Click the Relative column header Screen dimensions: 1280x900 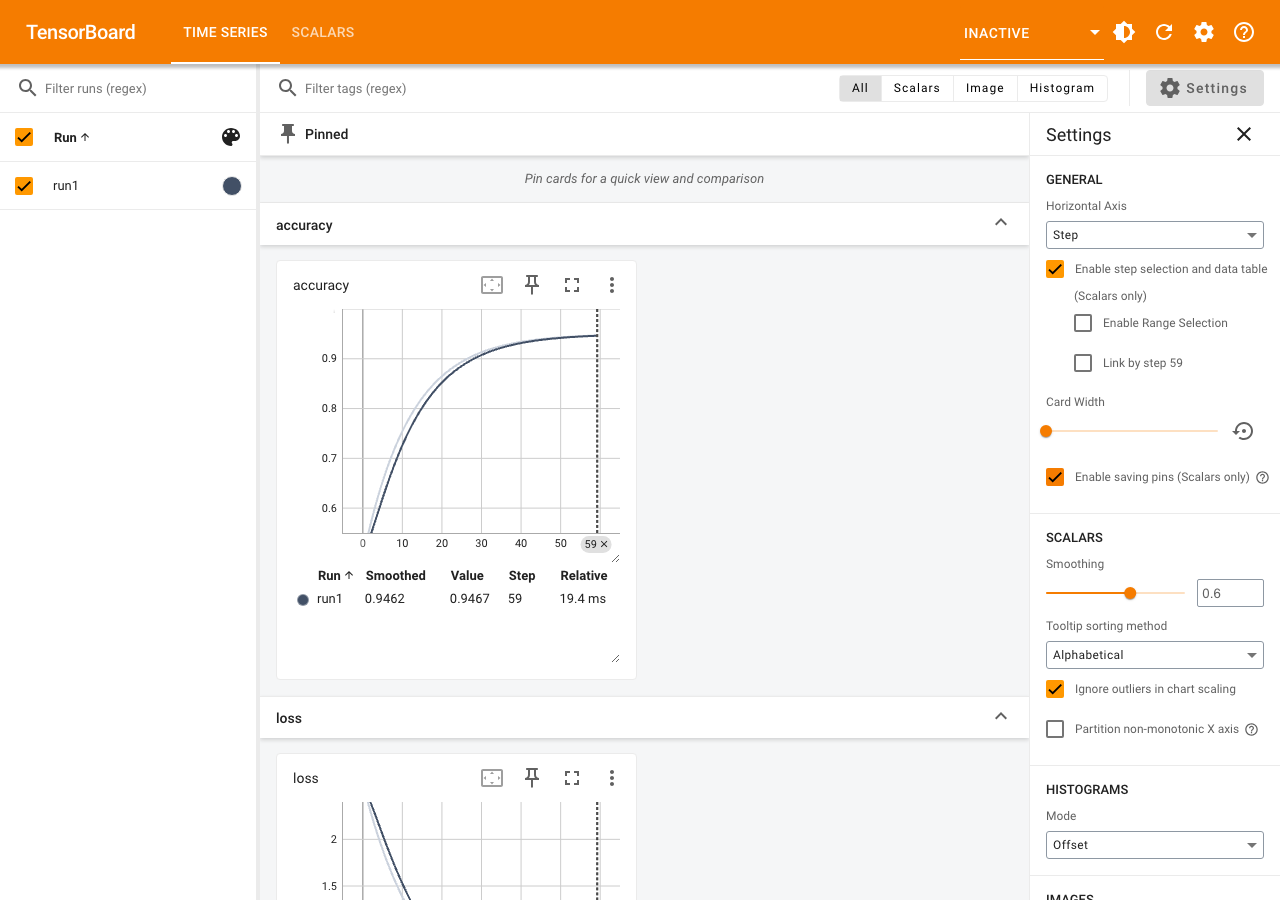tap(584, 576)
